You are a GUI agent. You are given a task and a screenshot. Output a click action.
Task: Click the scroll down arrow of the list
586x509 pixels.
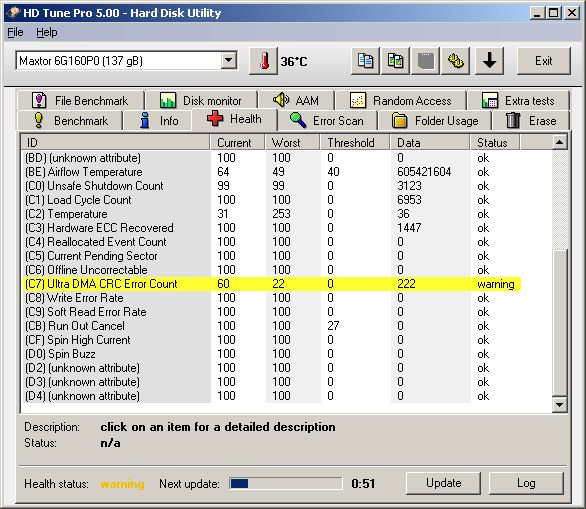559,405
